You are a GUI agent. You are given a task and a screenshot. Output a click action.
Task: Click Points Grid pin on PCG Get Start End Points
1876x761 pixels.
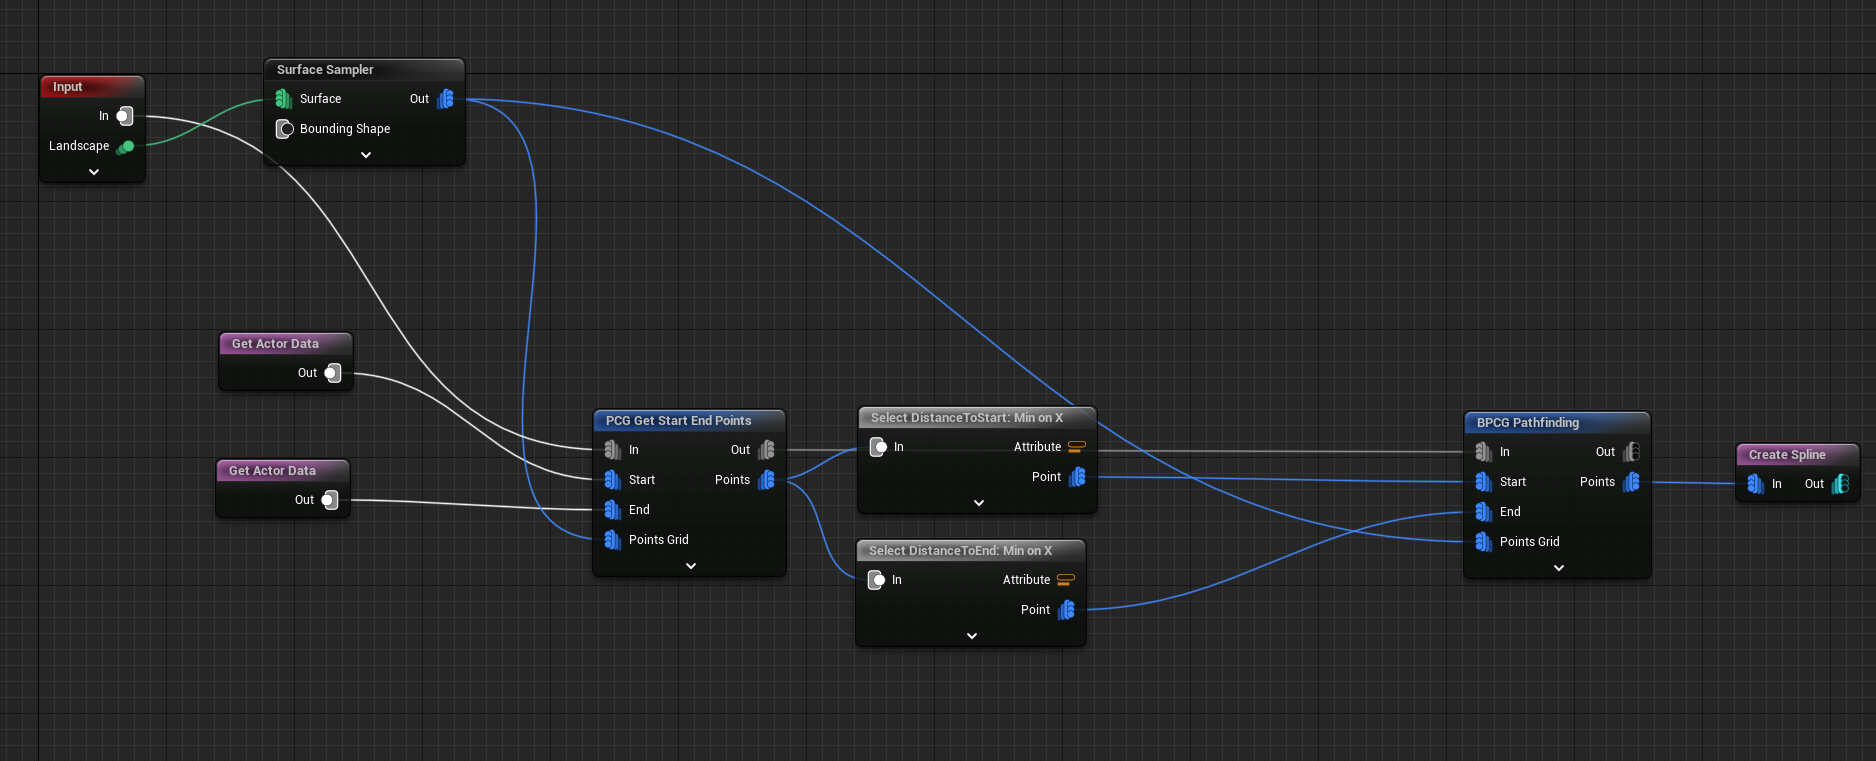click(x=613, y=540)
